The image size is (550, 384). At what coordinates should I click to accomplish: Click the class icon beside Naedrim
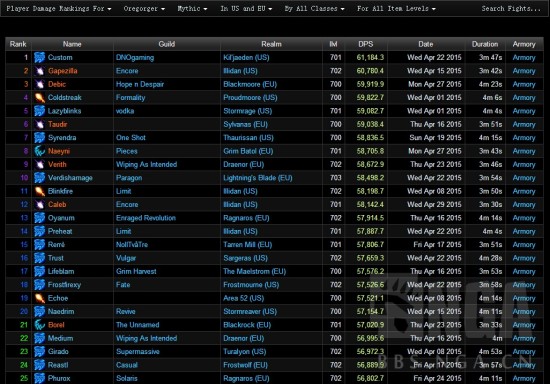40,311
